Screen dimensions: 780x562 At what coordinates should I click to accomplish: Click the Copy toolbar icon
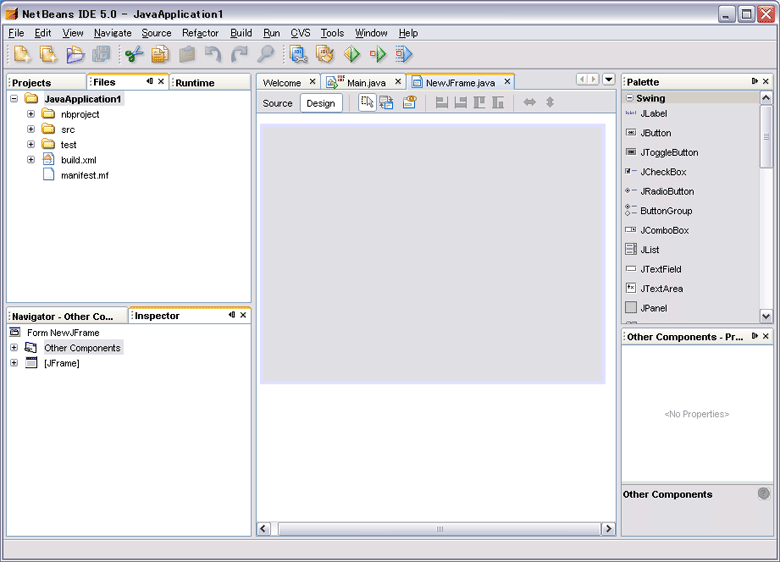tap(160, 54)
